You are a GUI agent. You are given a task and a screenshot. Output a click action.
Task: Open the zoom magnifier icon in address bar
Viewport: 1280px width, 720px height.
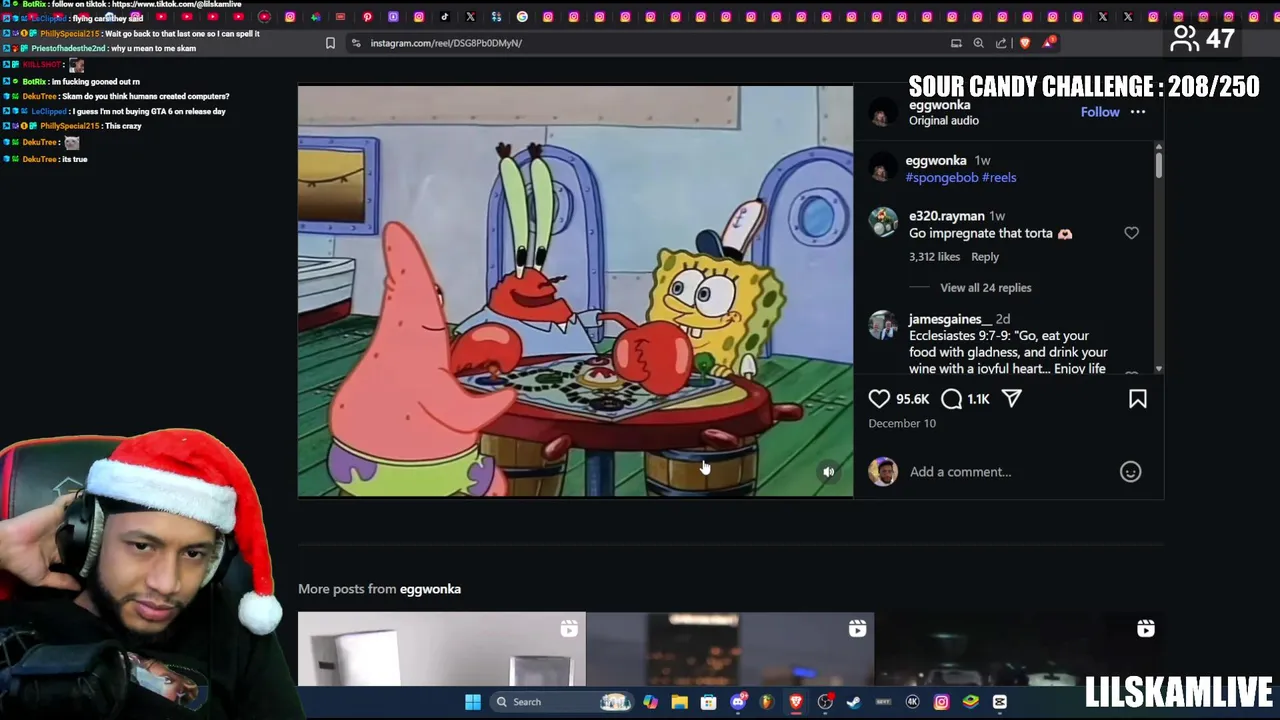point(978,43)
